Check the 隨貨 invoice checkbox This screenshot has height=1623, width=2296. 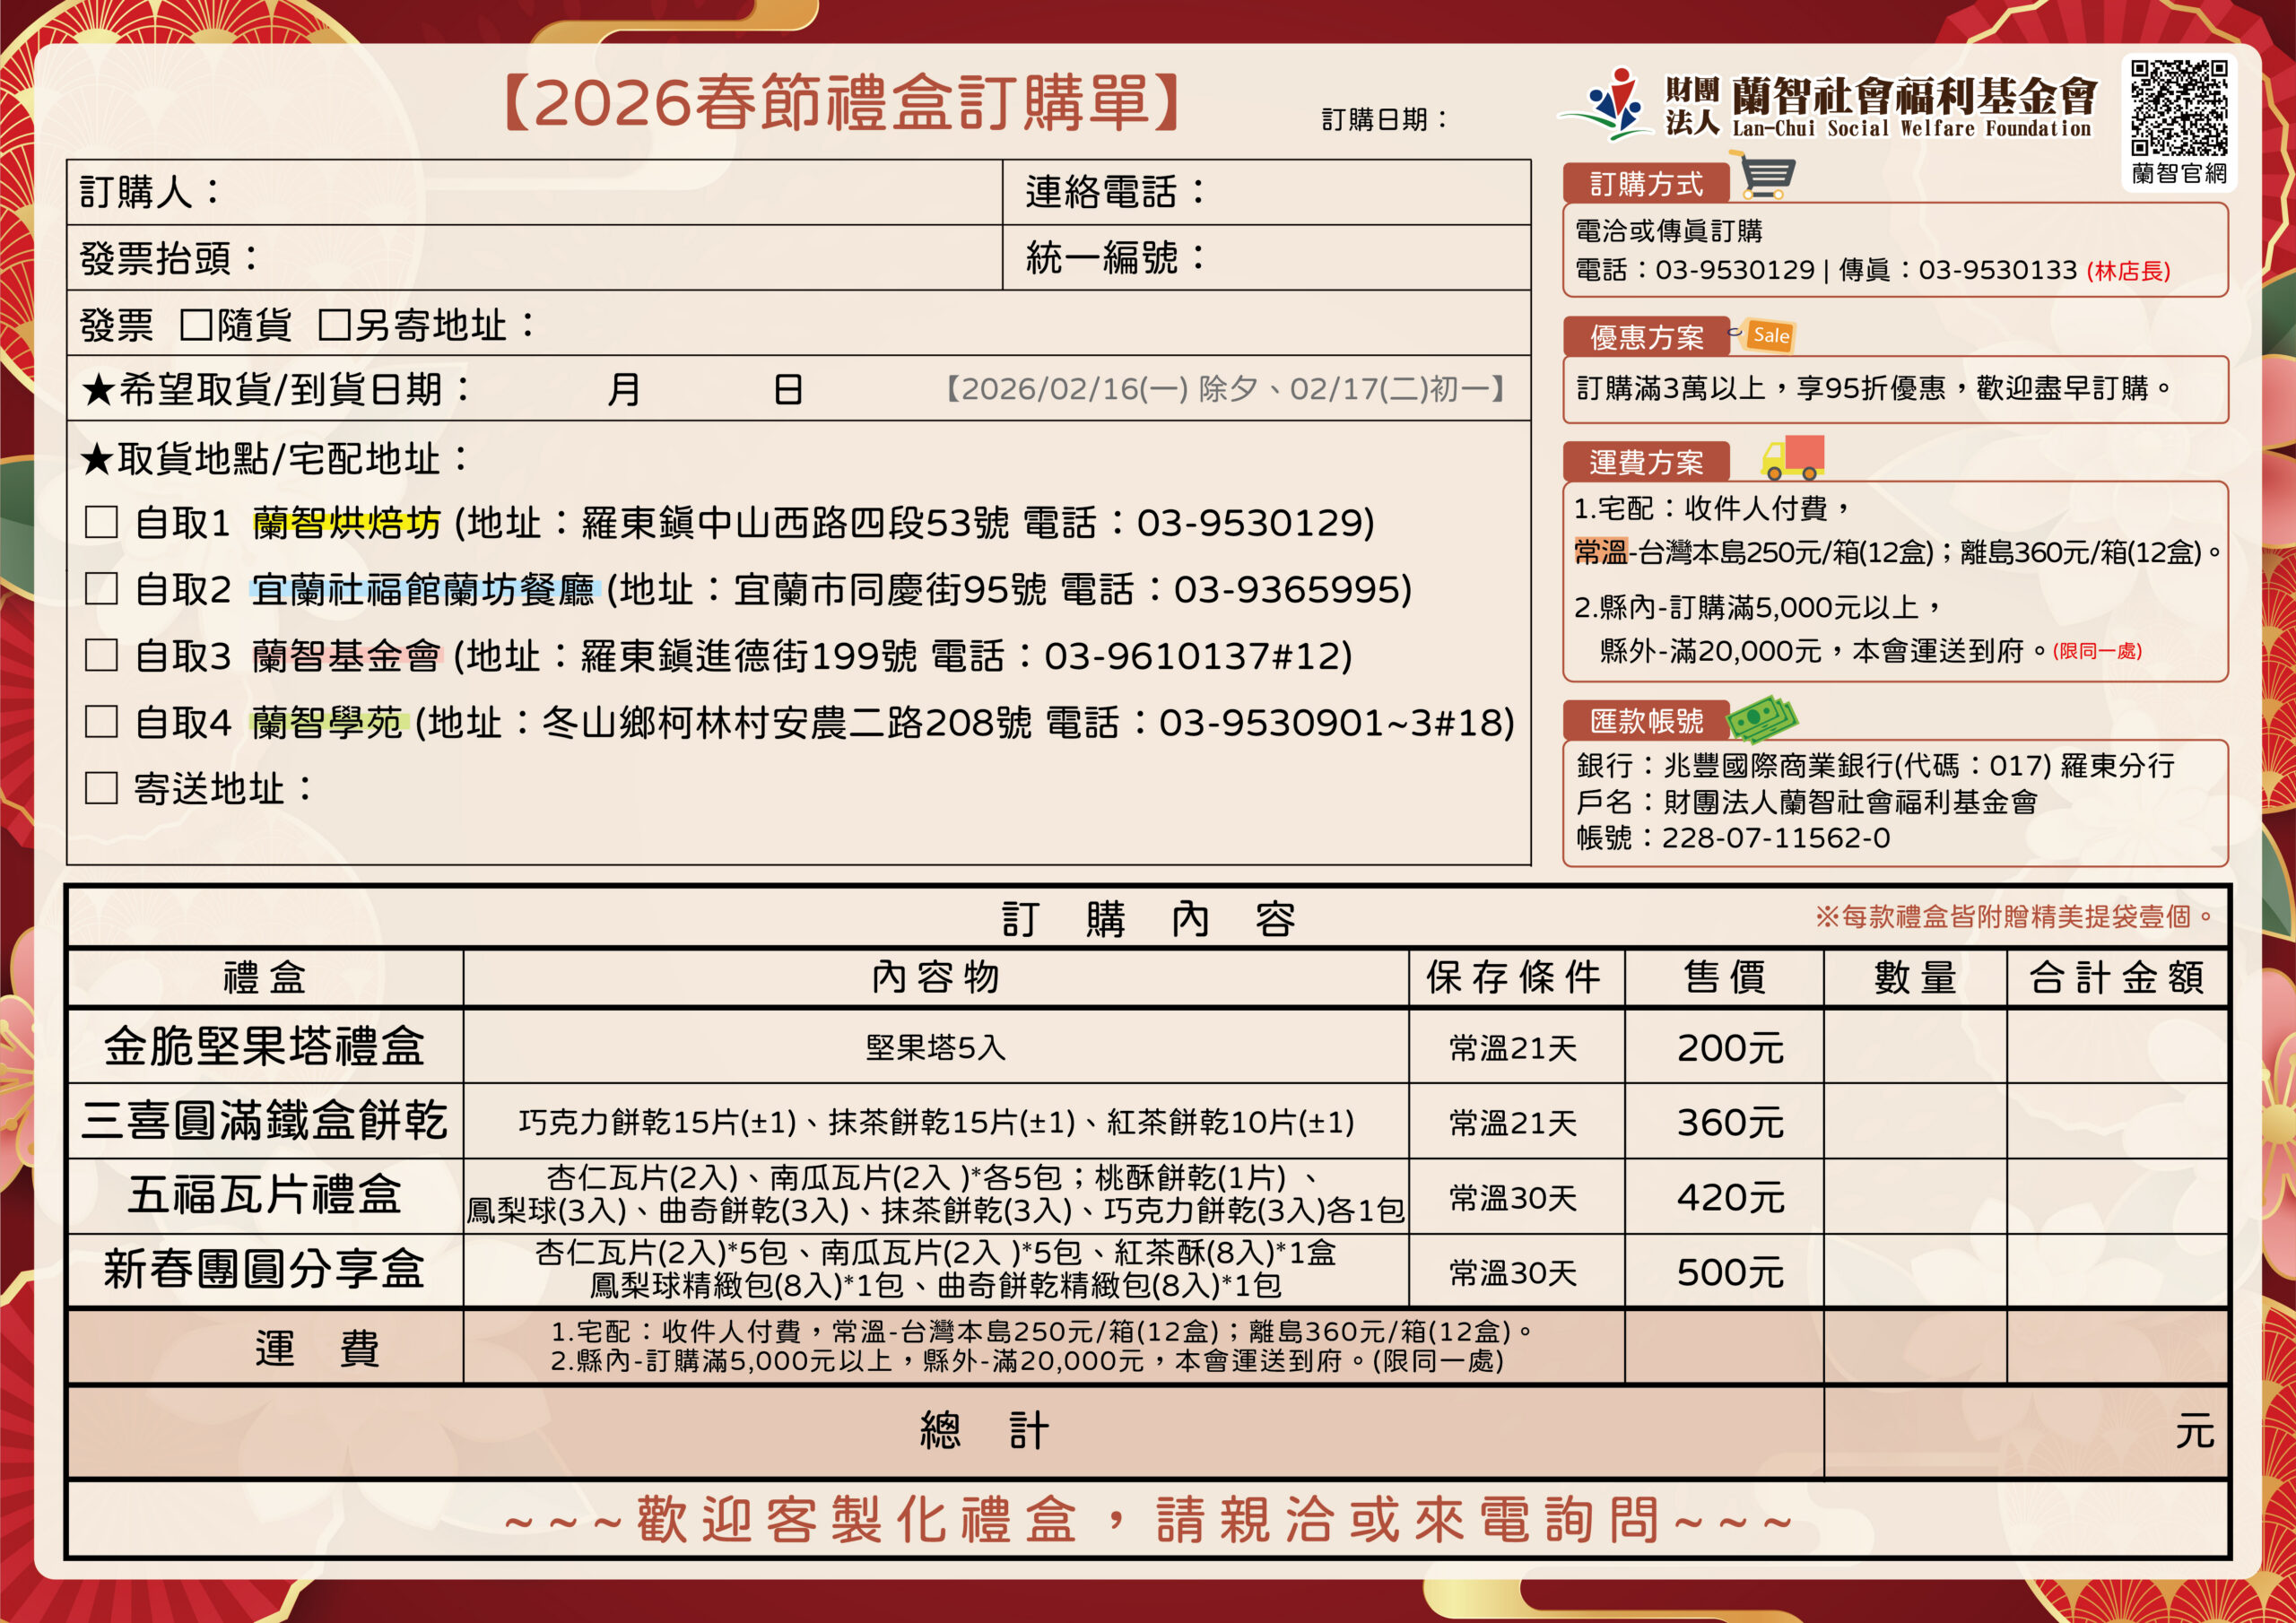click(x=196, y=325)
